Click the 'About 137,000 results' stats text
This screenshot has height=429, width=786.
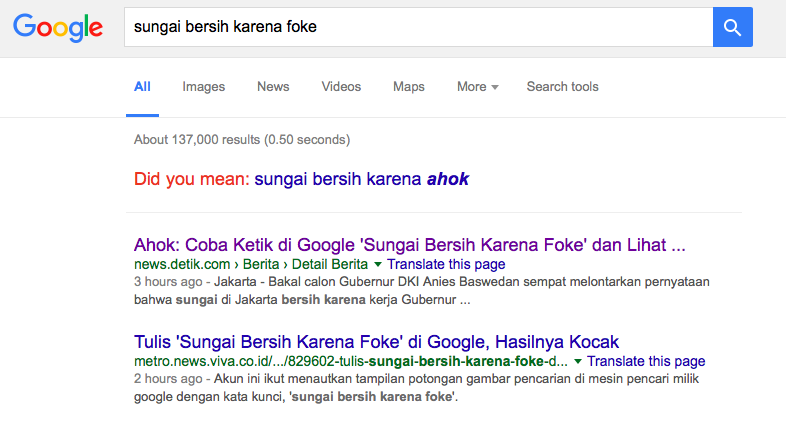point(241,140)
